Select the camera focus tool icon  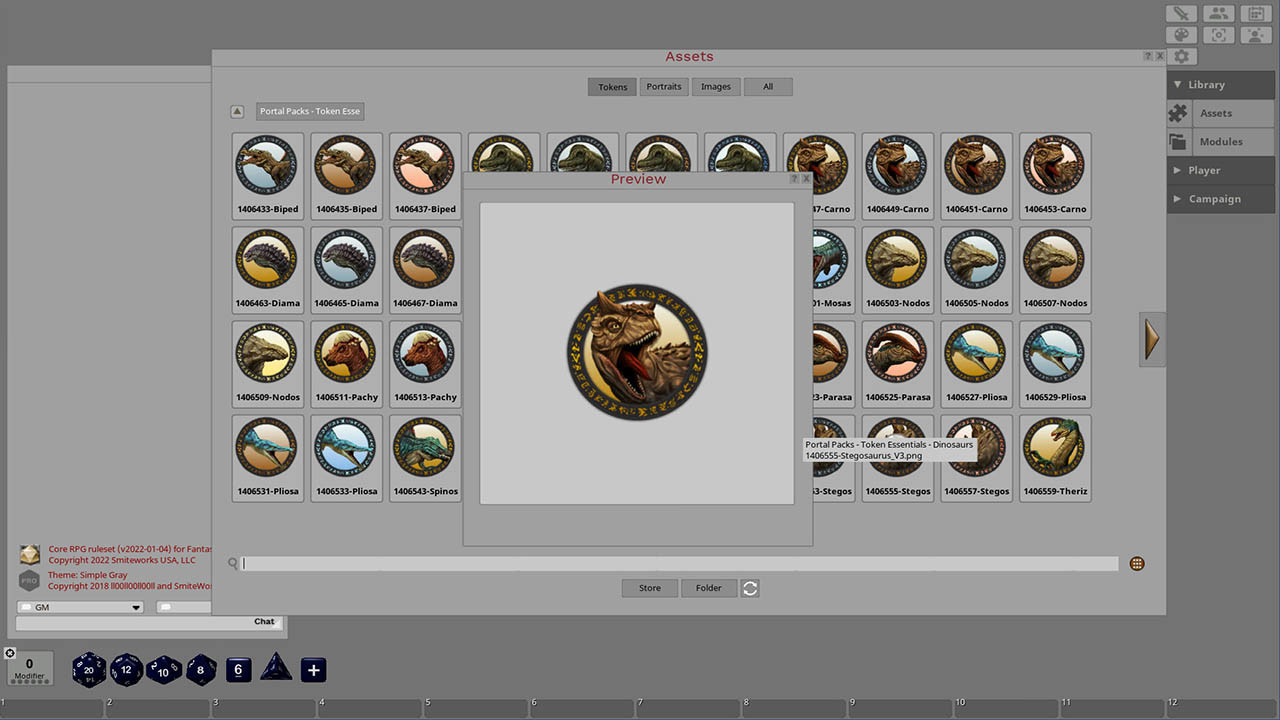(1218, 34)
